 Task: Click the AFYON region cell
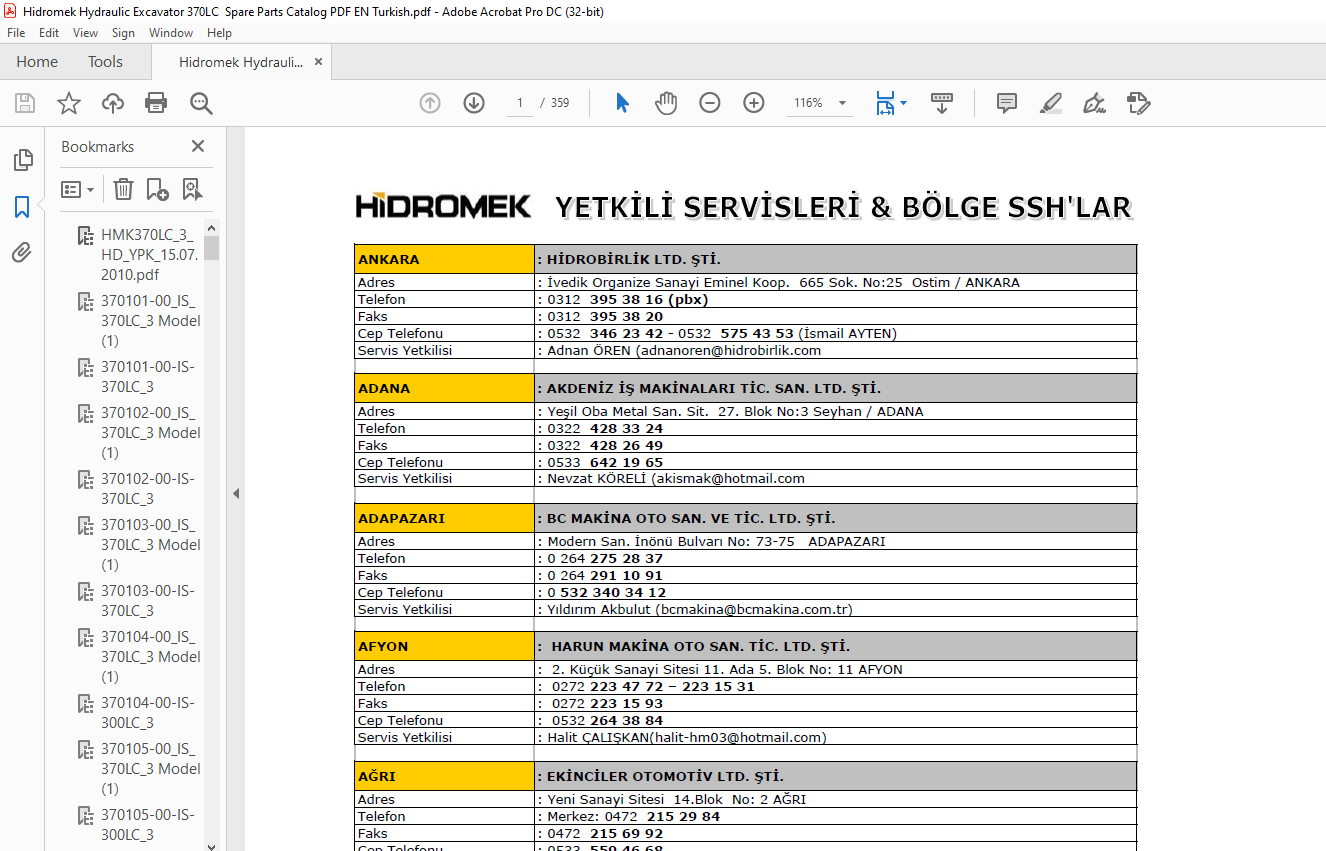(445, 646)
